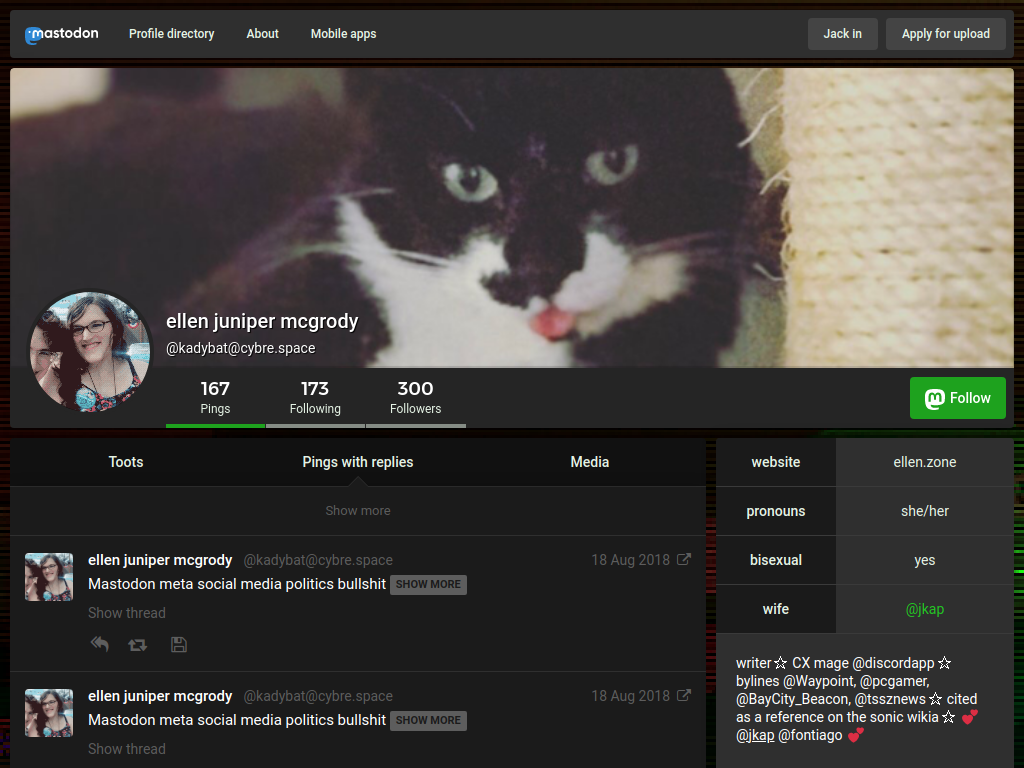Click the Mastodon logo
The height and width of the screenshot is (768, 1024).
(x=61, y=34)
